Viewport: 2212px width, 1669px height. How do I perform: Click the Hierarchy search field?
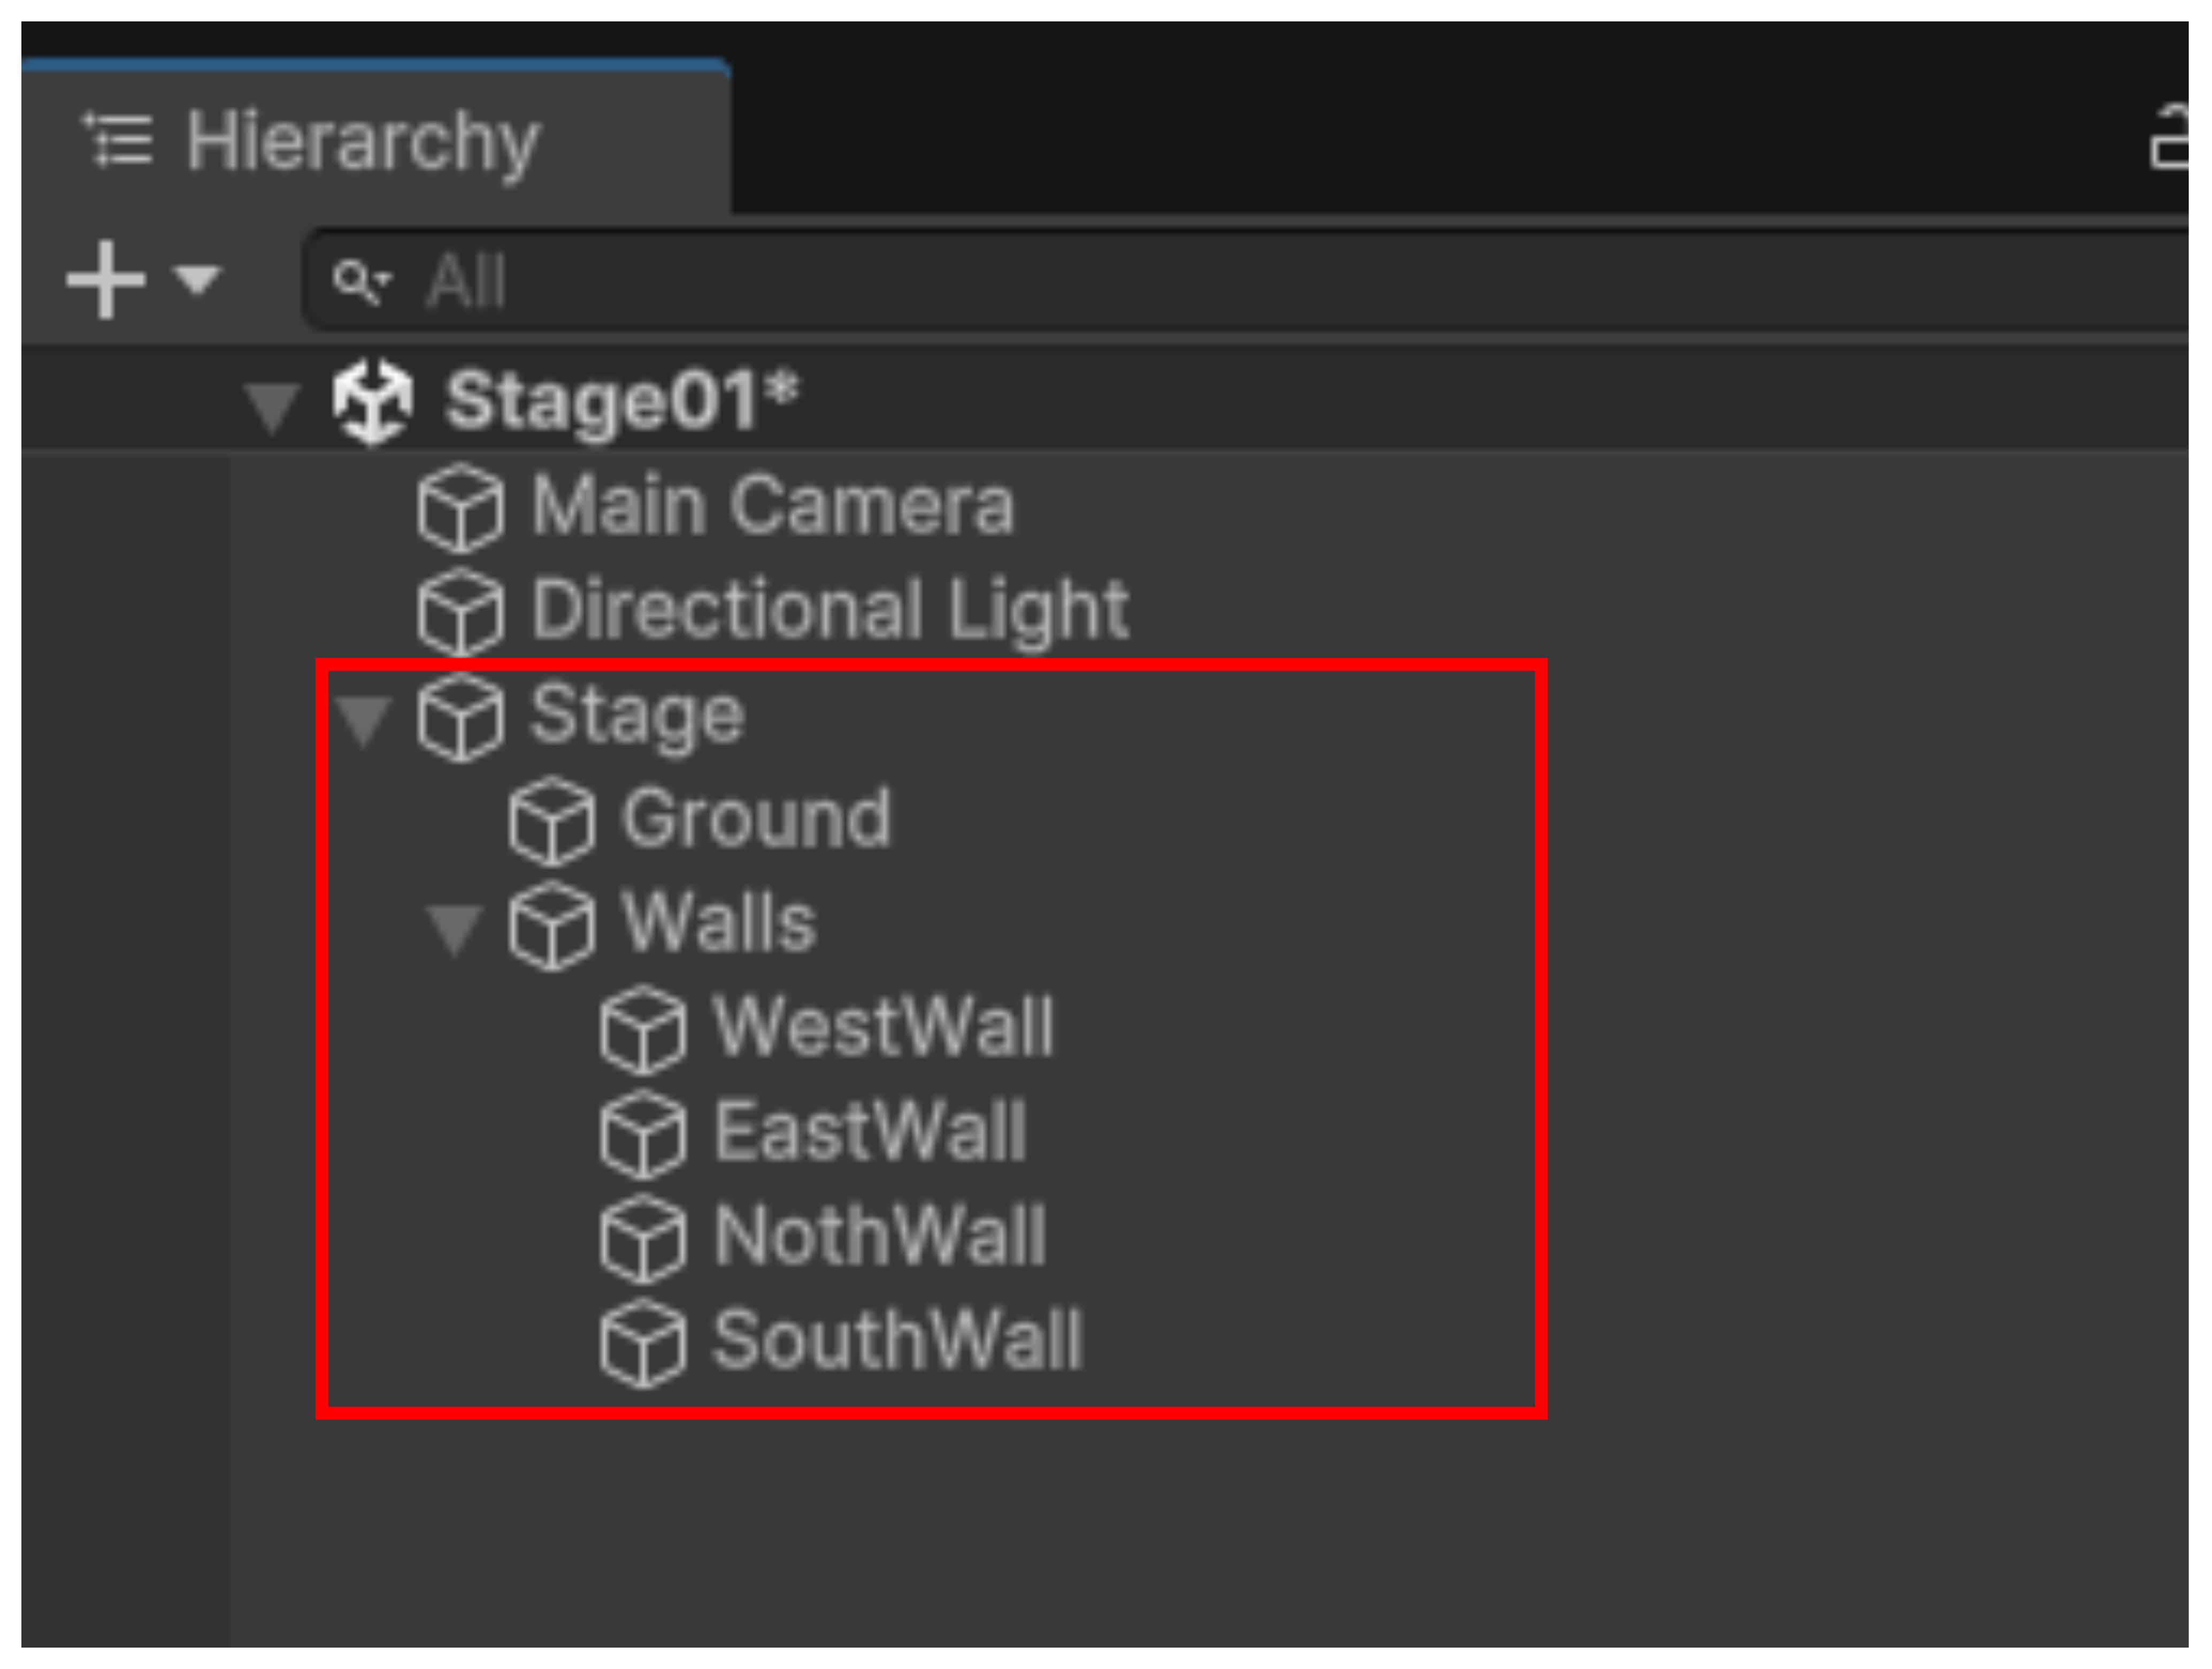[1200, 281]
